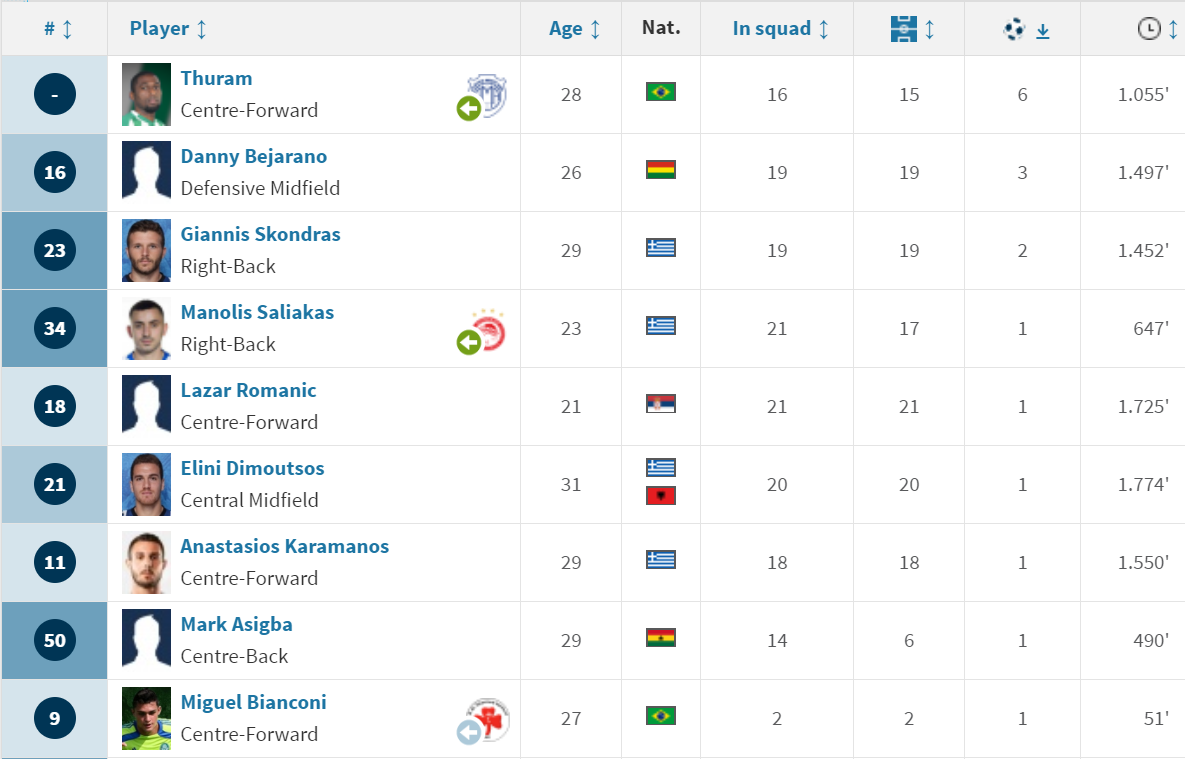1185x759 pixels.
Task: Click the Albania flag for Elini Dimoutsos
Action: 661,496
